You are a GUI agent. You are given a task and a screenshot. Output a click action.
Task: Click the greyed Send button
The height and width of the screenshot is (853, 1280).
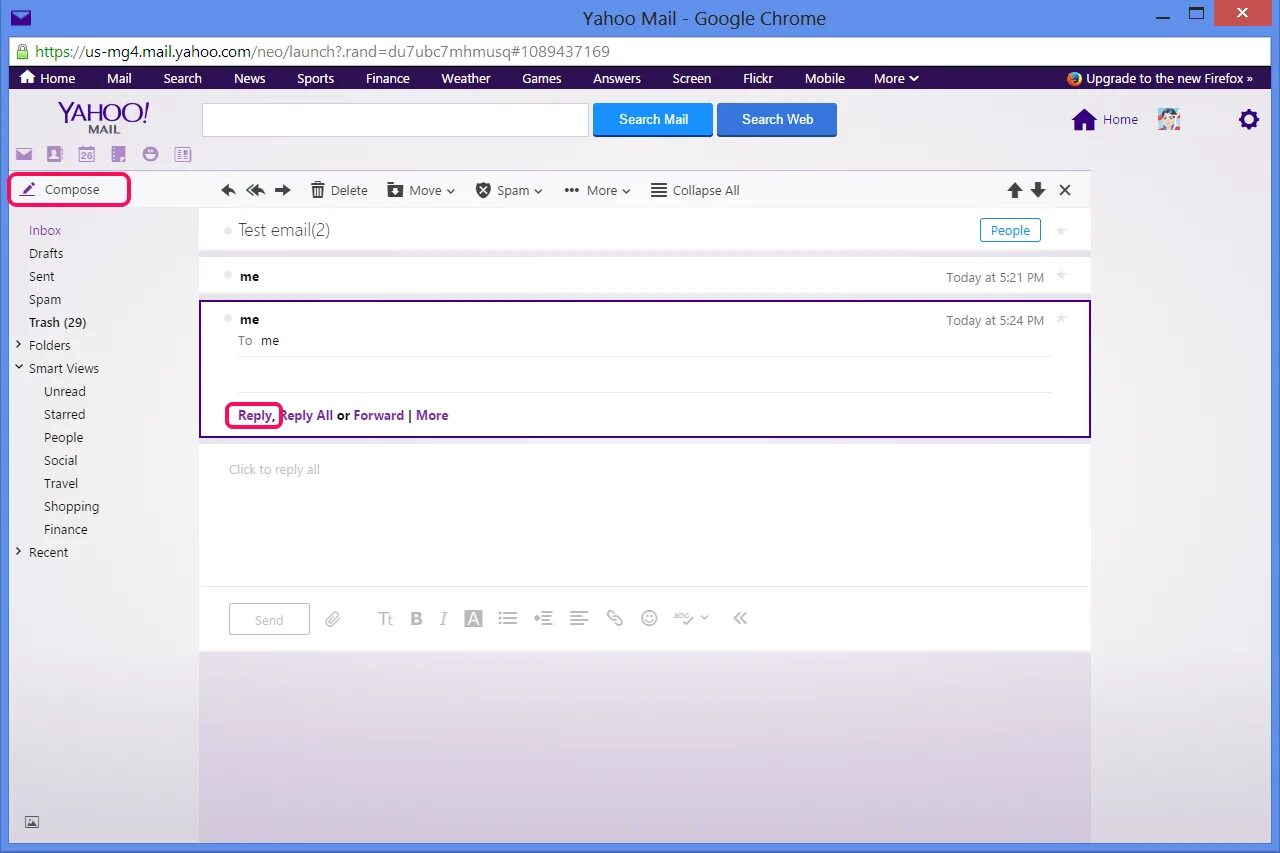coord(269,619)
